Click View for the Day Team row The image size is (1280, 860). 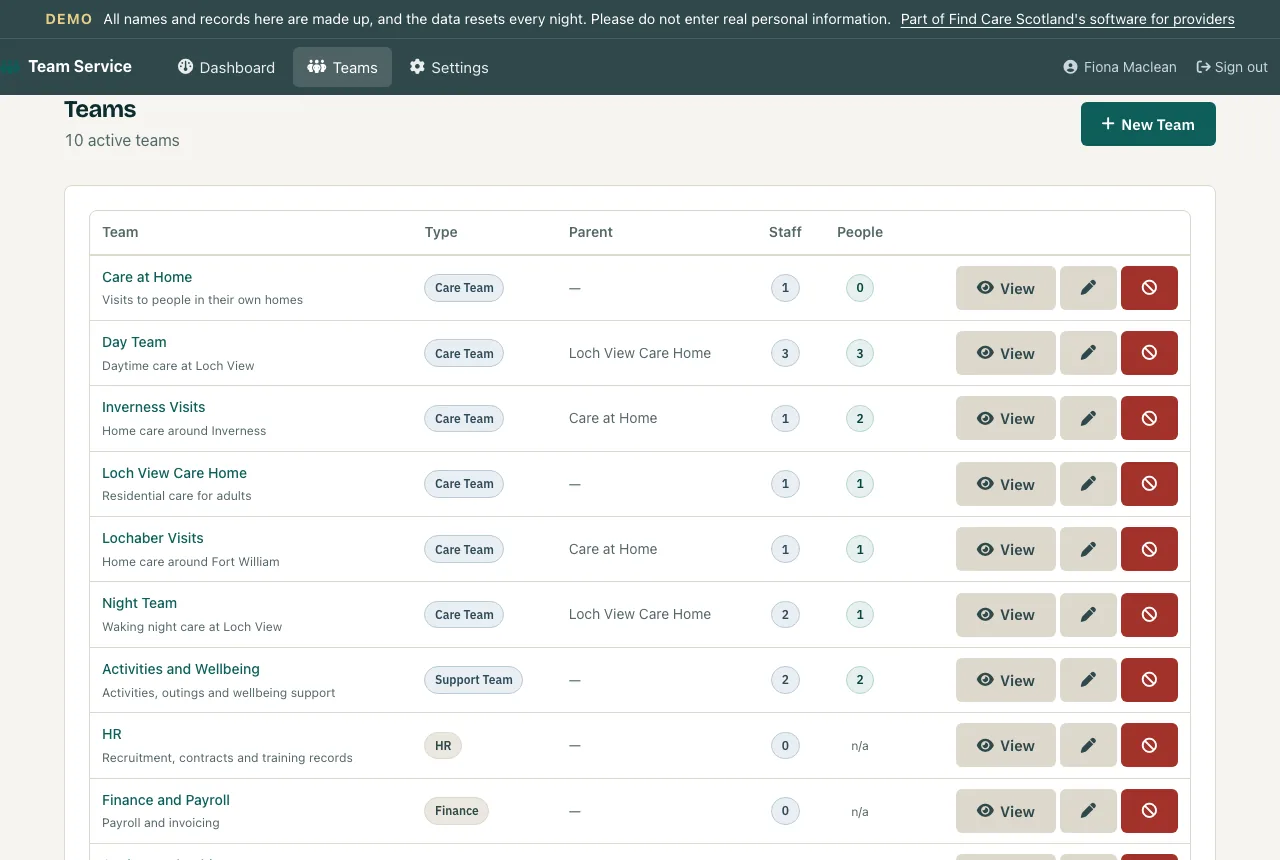click(x=1006, y=353)
